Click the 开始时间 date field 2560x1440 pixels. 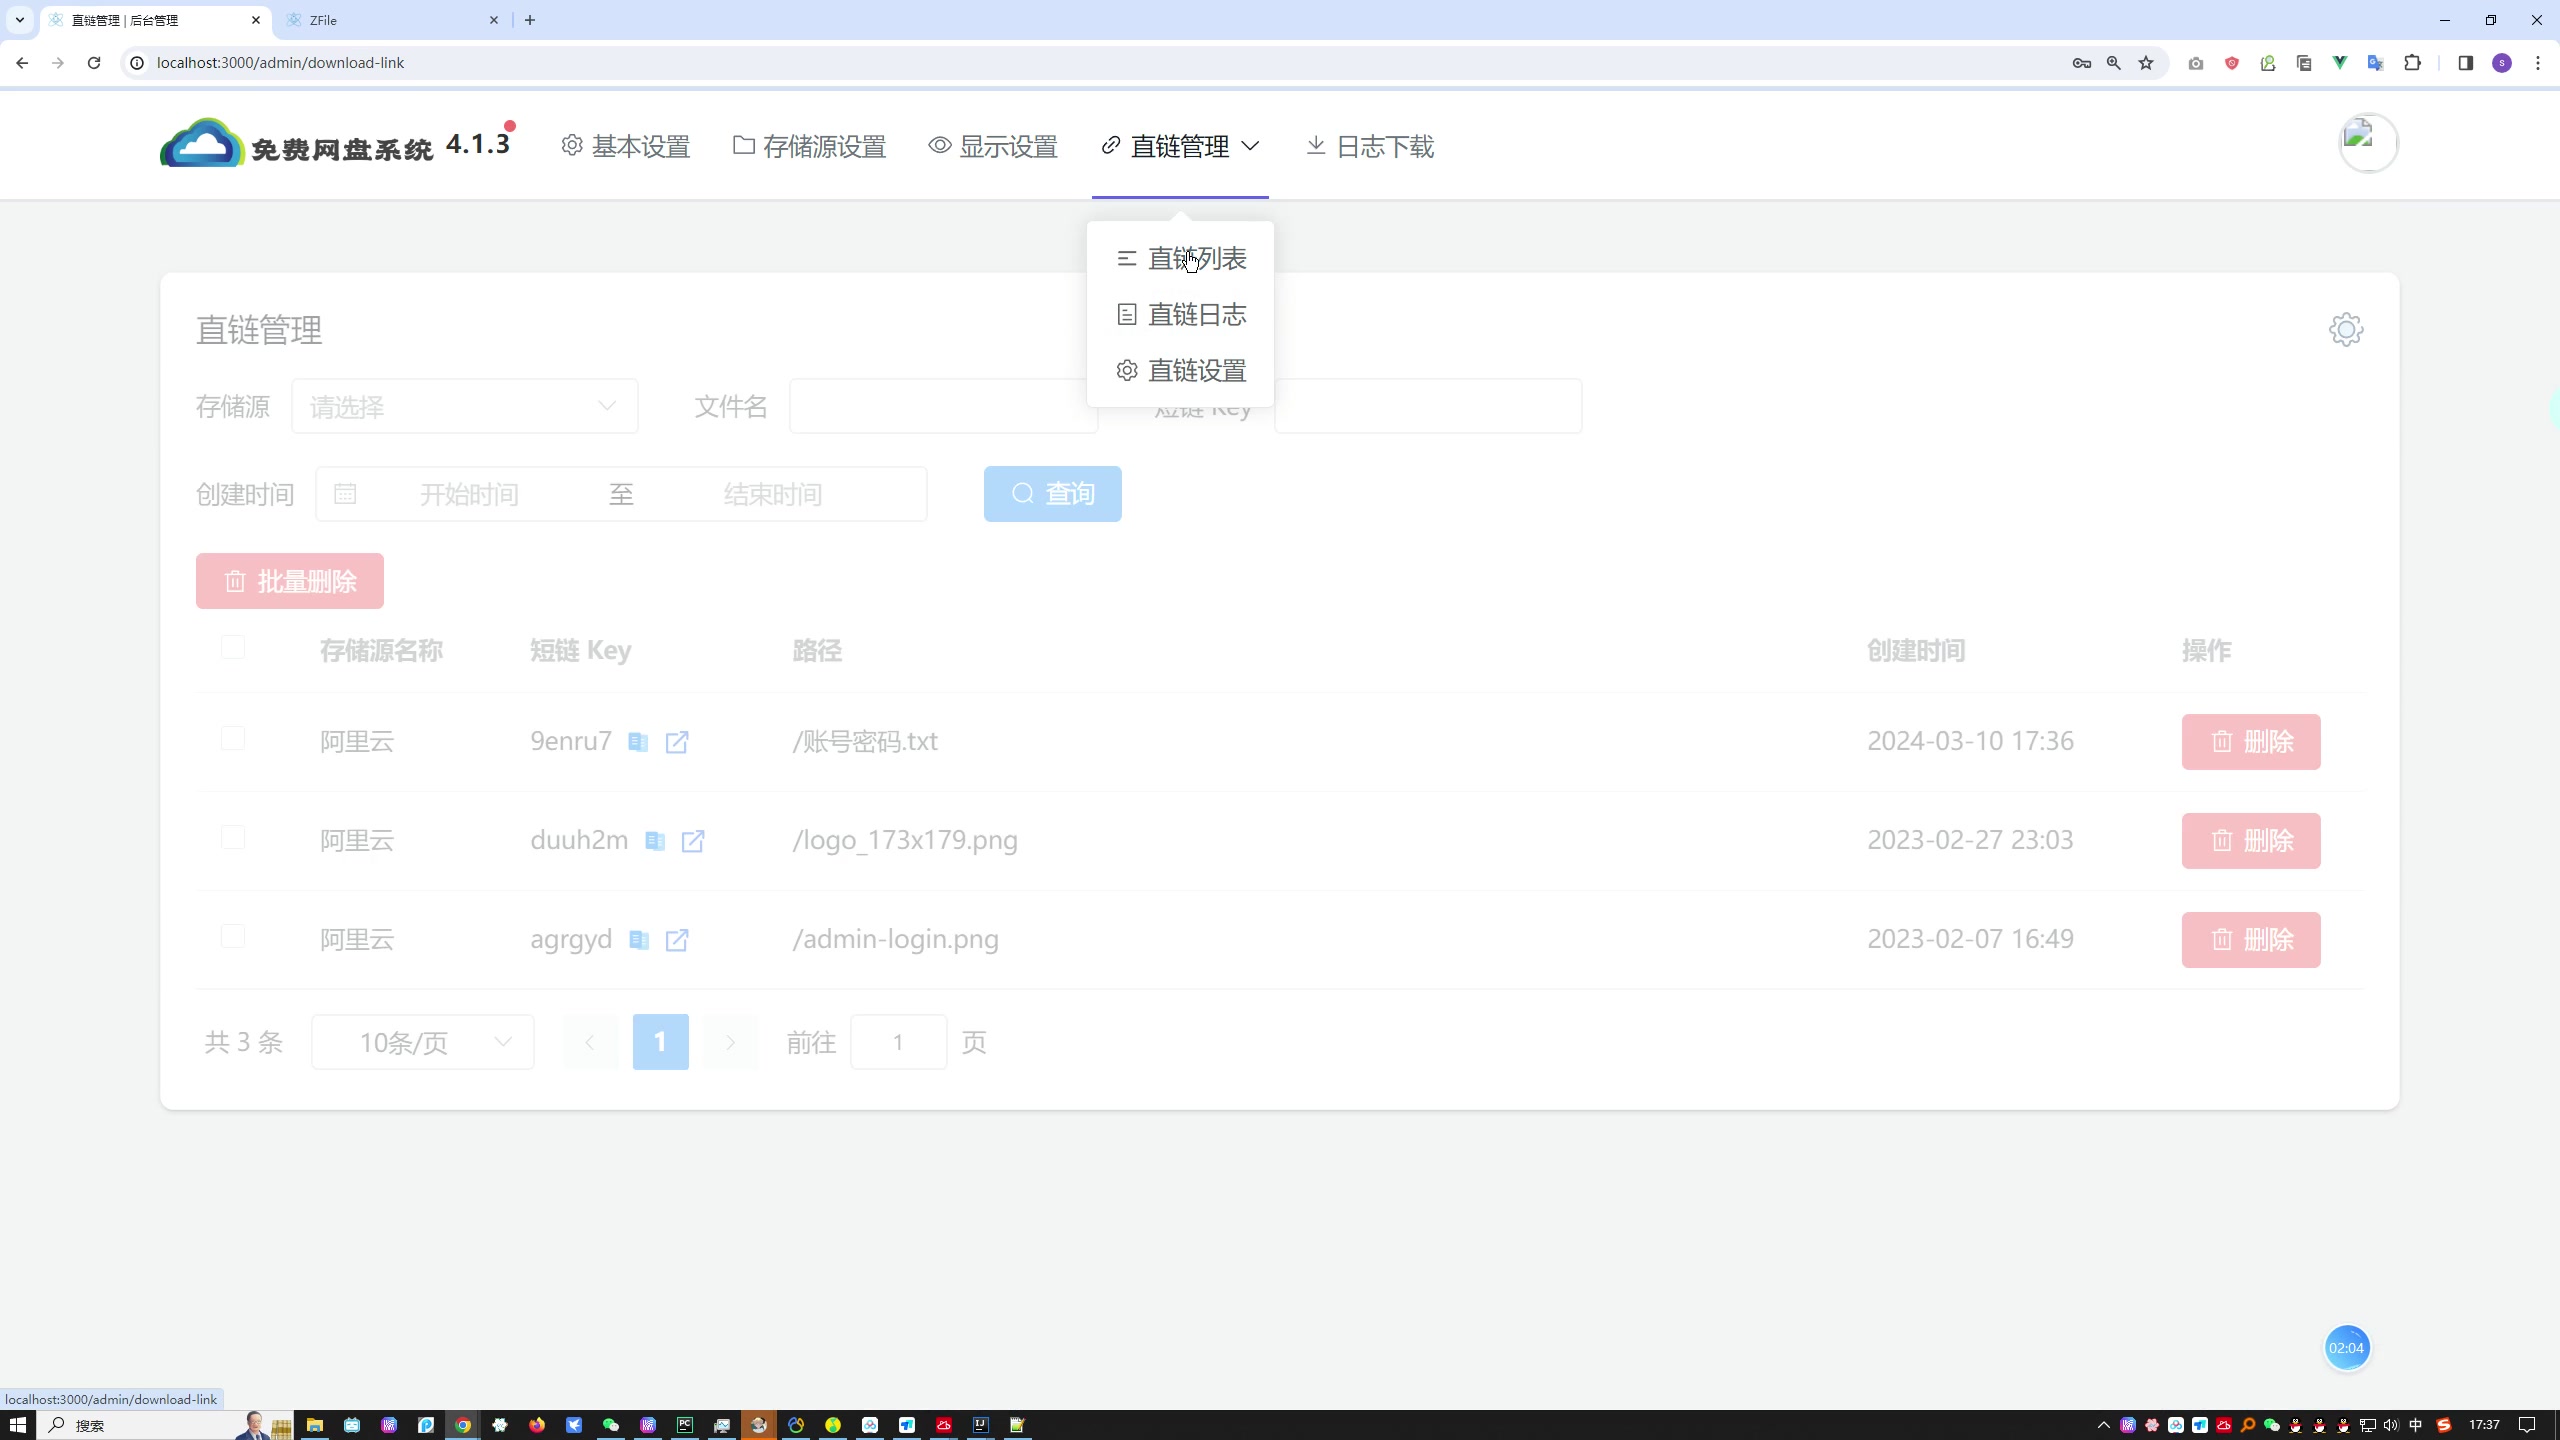[x=469, y=494]
